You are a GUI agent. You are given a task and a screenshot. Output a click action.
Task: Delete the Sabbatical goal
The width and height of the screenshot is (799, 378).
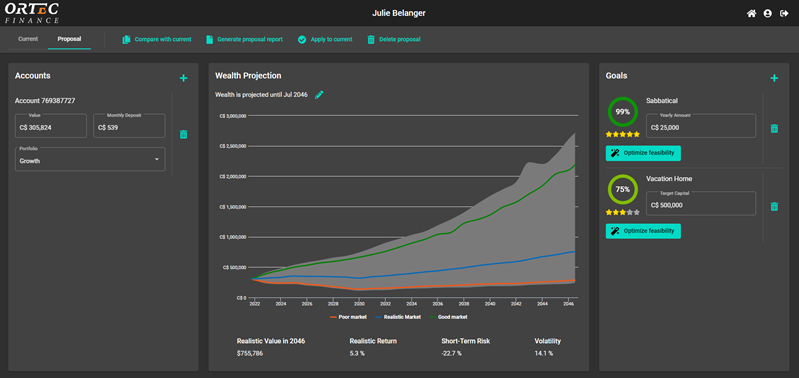(774, 128)
